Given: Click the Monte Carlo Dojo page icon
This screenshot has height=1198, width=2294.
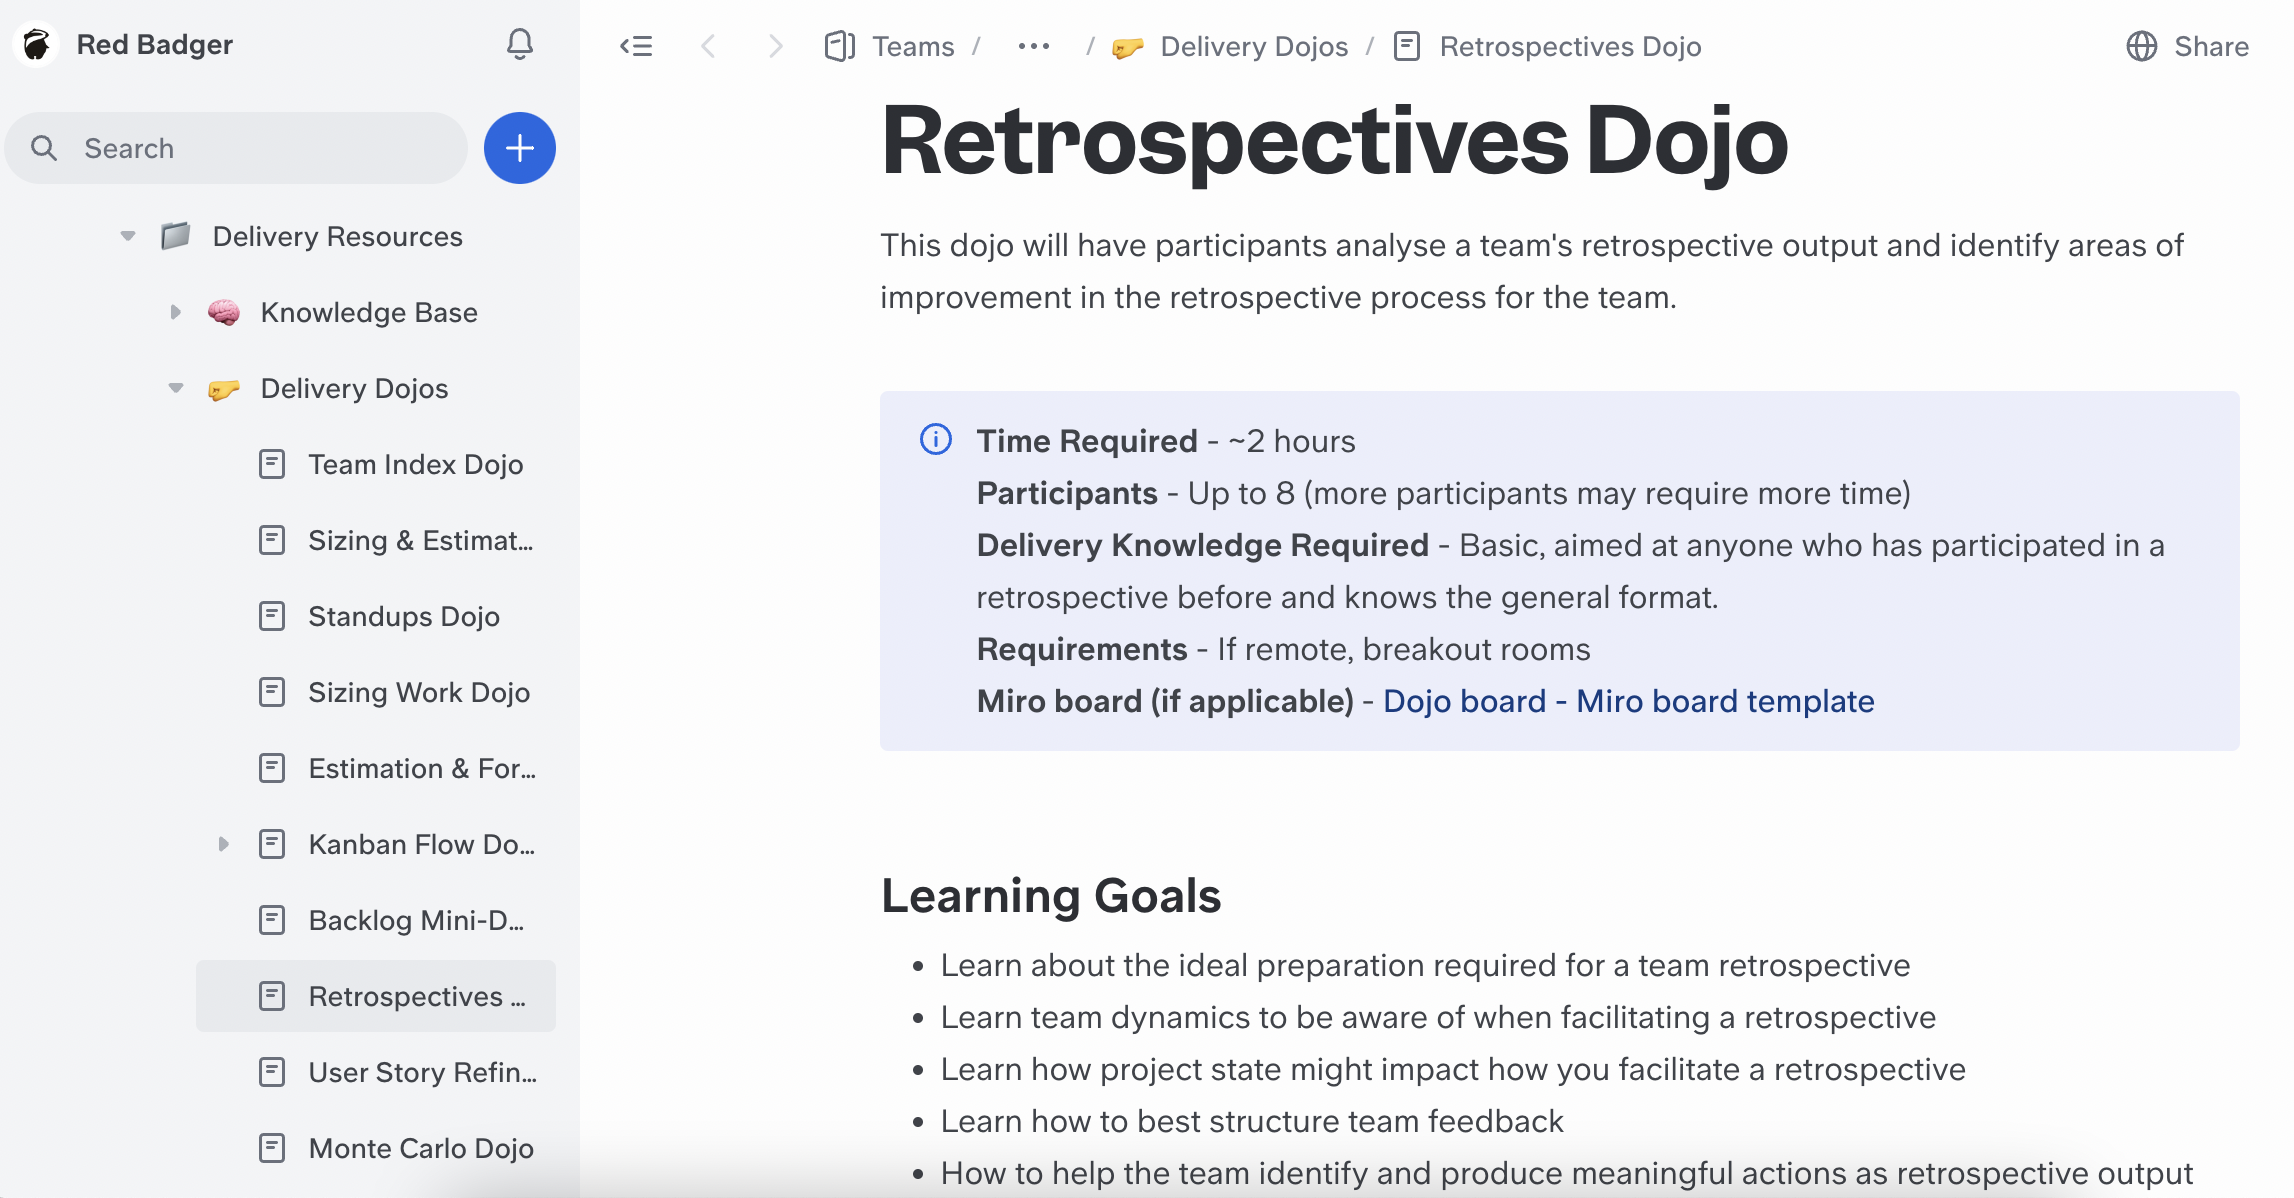Looking at the screenshot, I should tap(272, 1148).
